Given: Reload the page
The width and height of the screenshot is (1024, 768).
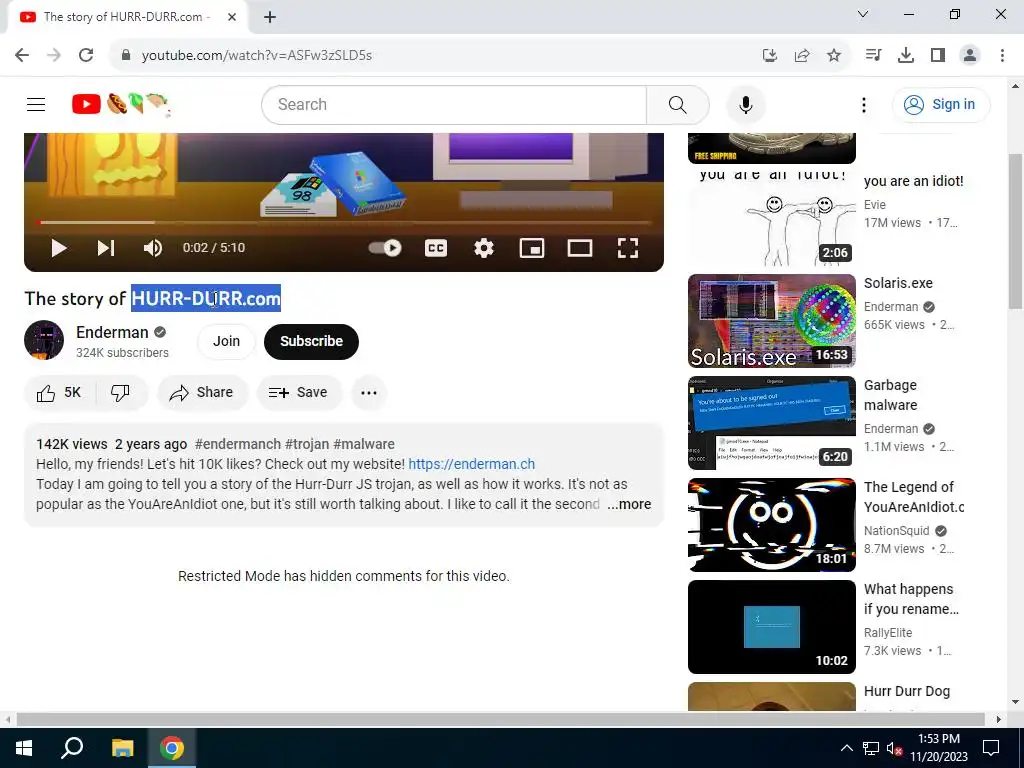Looking at the screenshot, I should point(86,55).
